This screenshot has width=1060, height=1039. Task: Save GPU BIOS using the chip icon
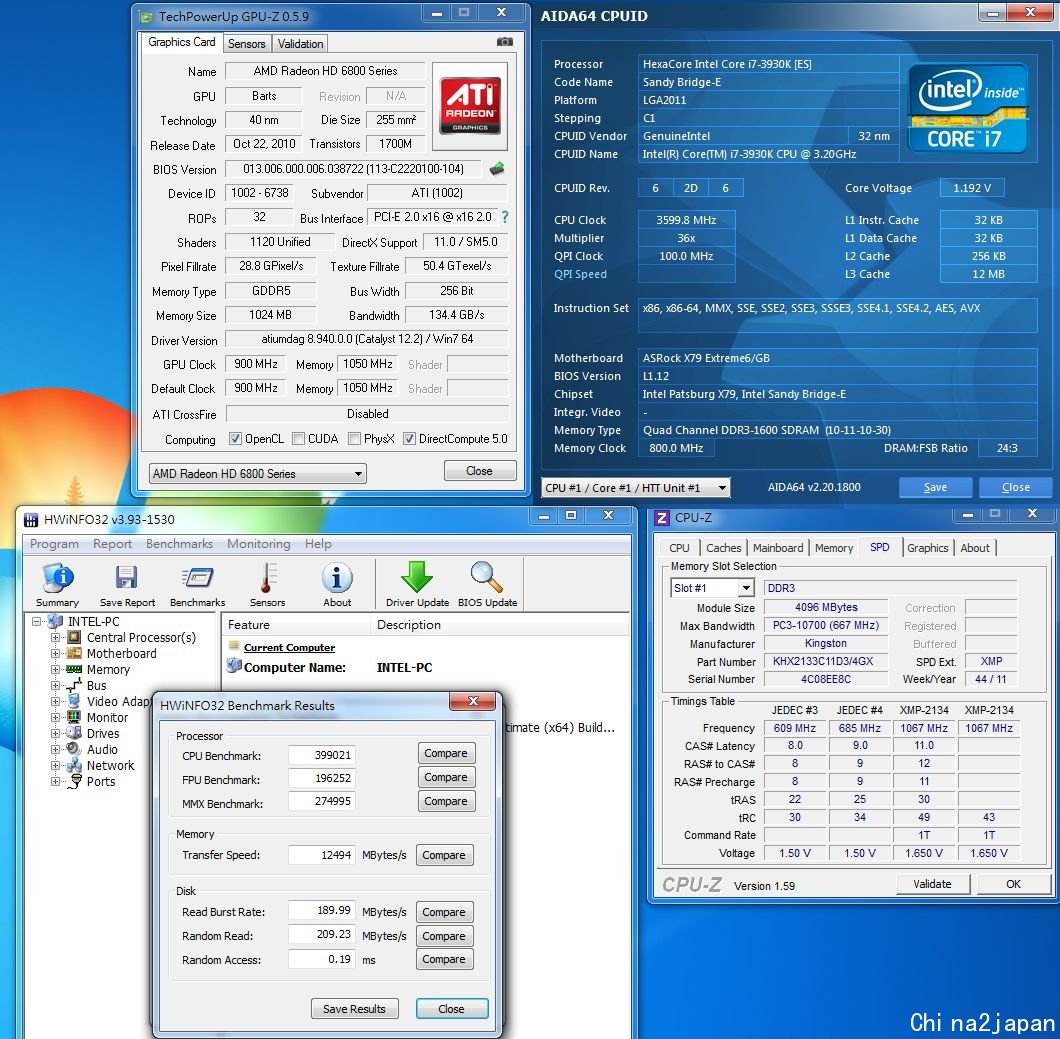point(497,168)
